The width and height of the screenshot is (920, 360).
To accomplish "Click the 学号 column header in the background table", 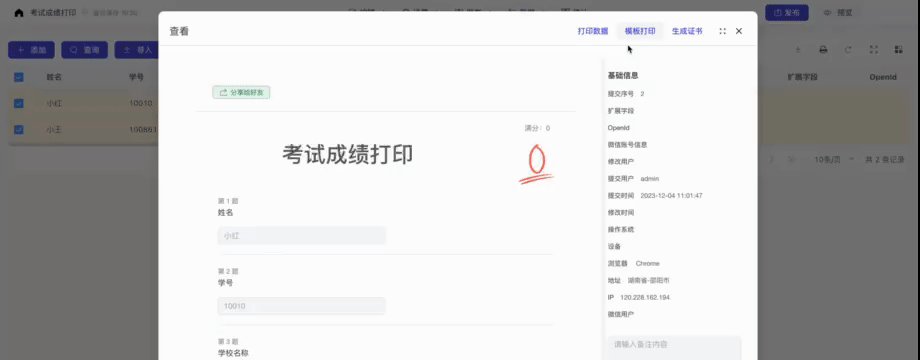I will click(x=136, y=77).
